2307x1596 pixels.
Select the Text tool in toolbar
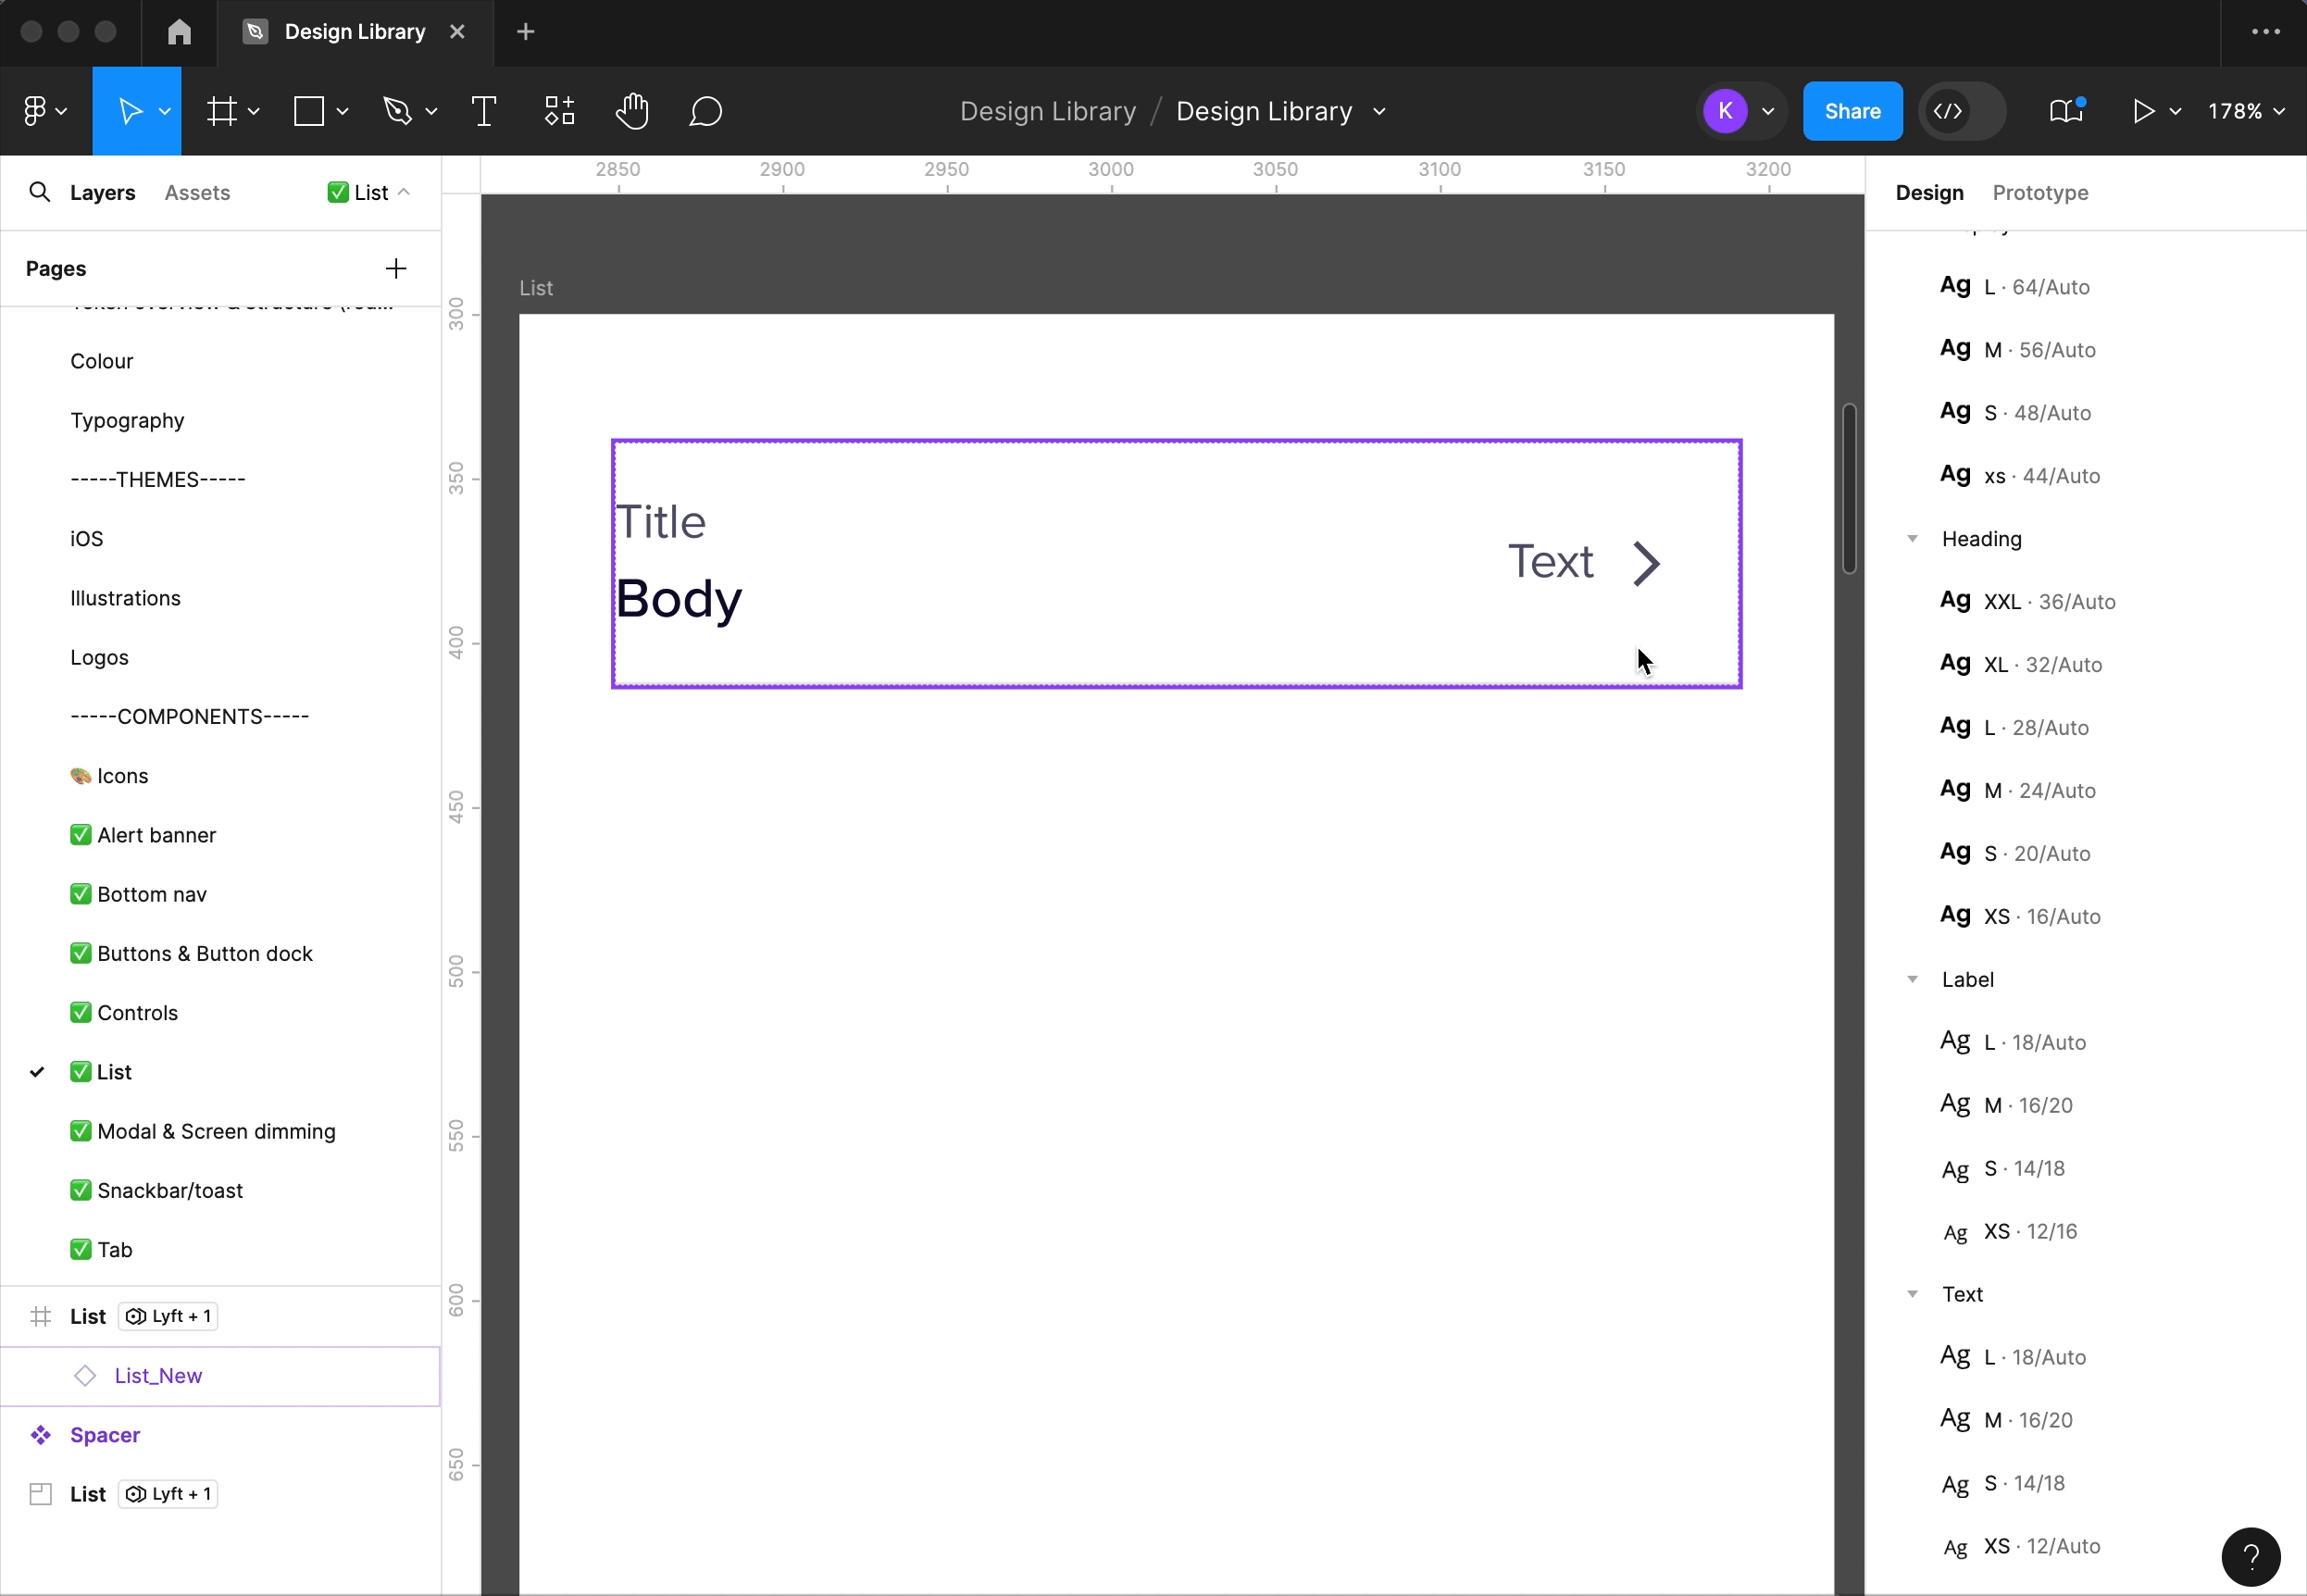click(x=484, y=111)
